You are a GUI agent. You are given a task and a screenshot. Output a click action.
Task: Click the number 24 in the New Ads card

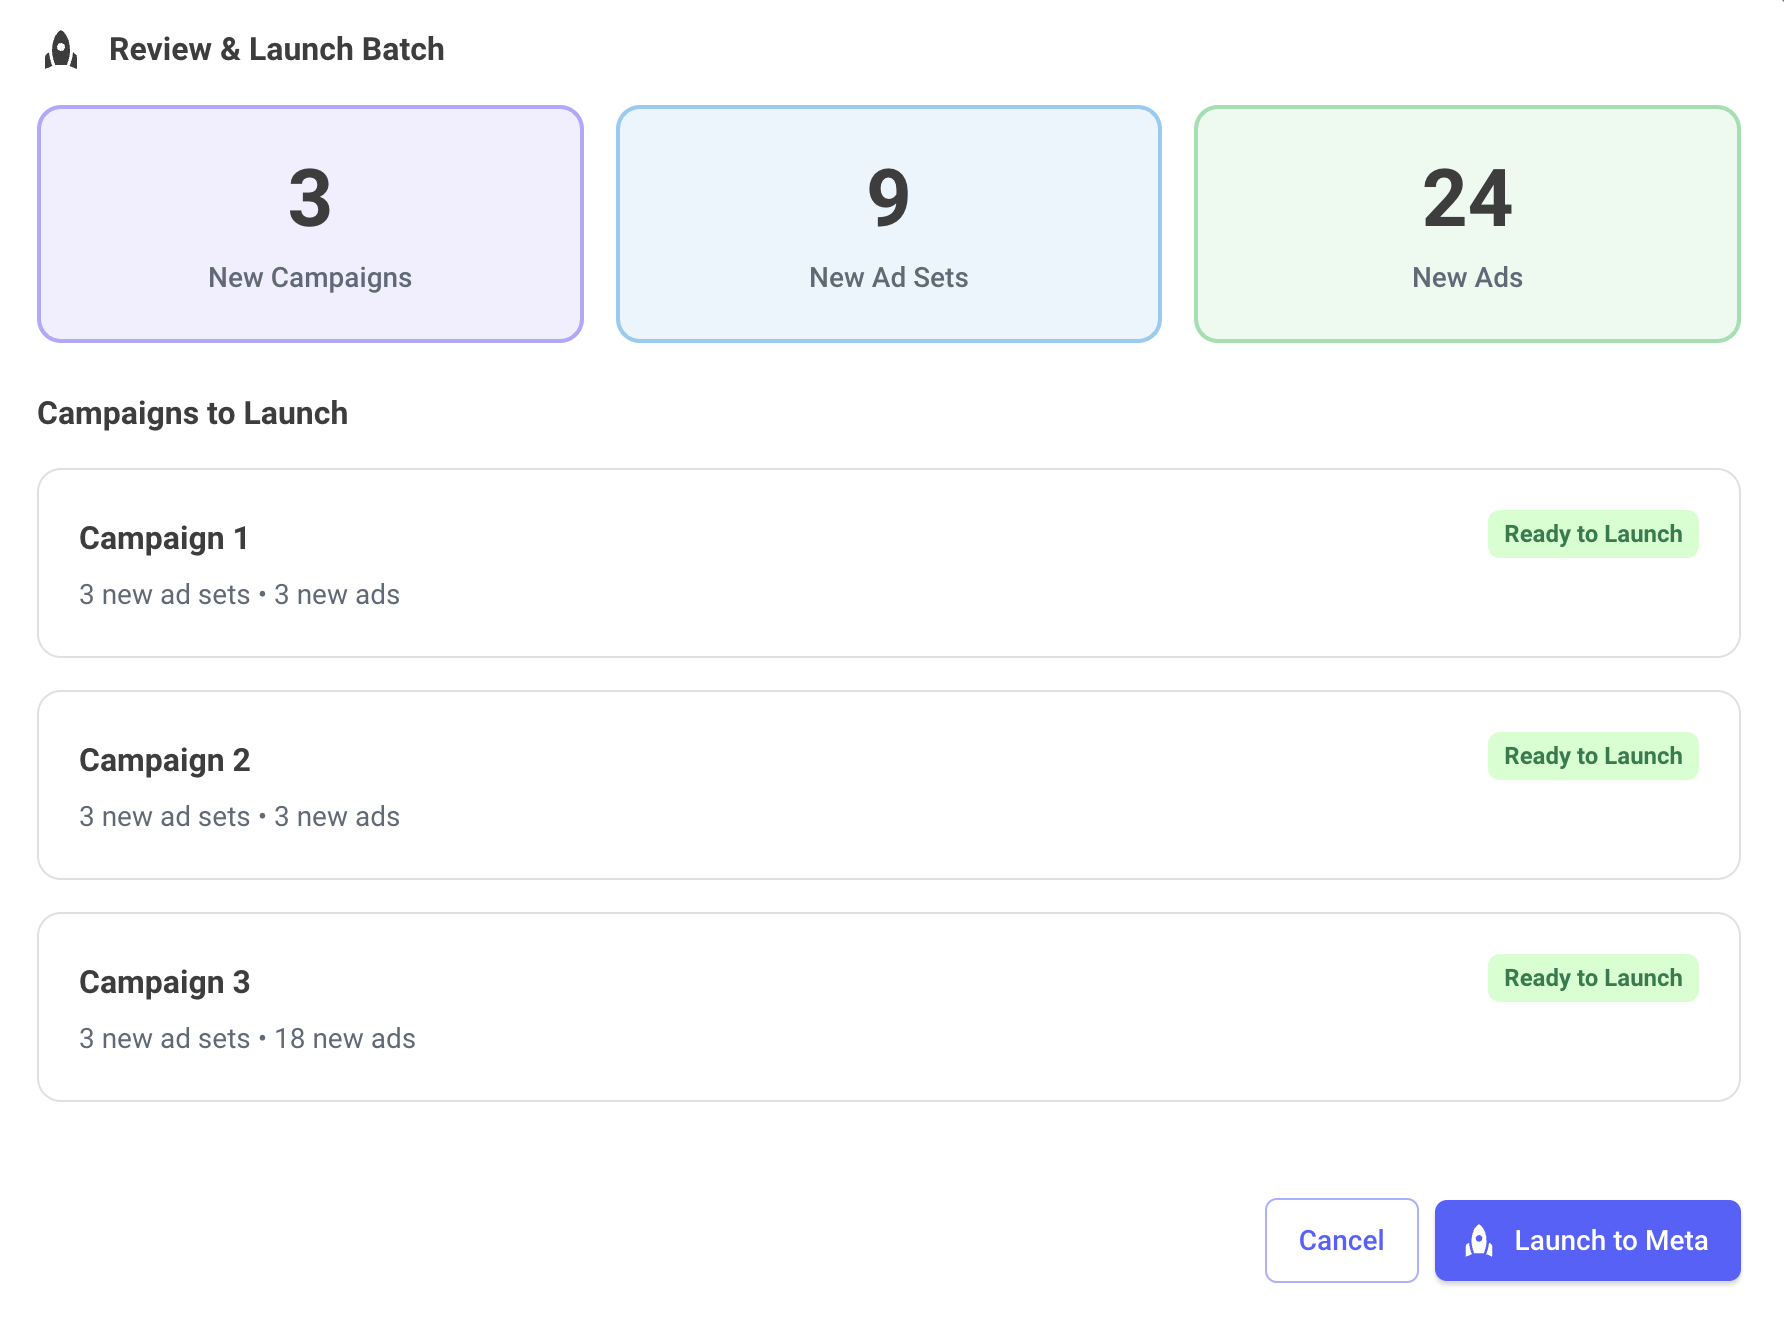(1465, 199)
